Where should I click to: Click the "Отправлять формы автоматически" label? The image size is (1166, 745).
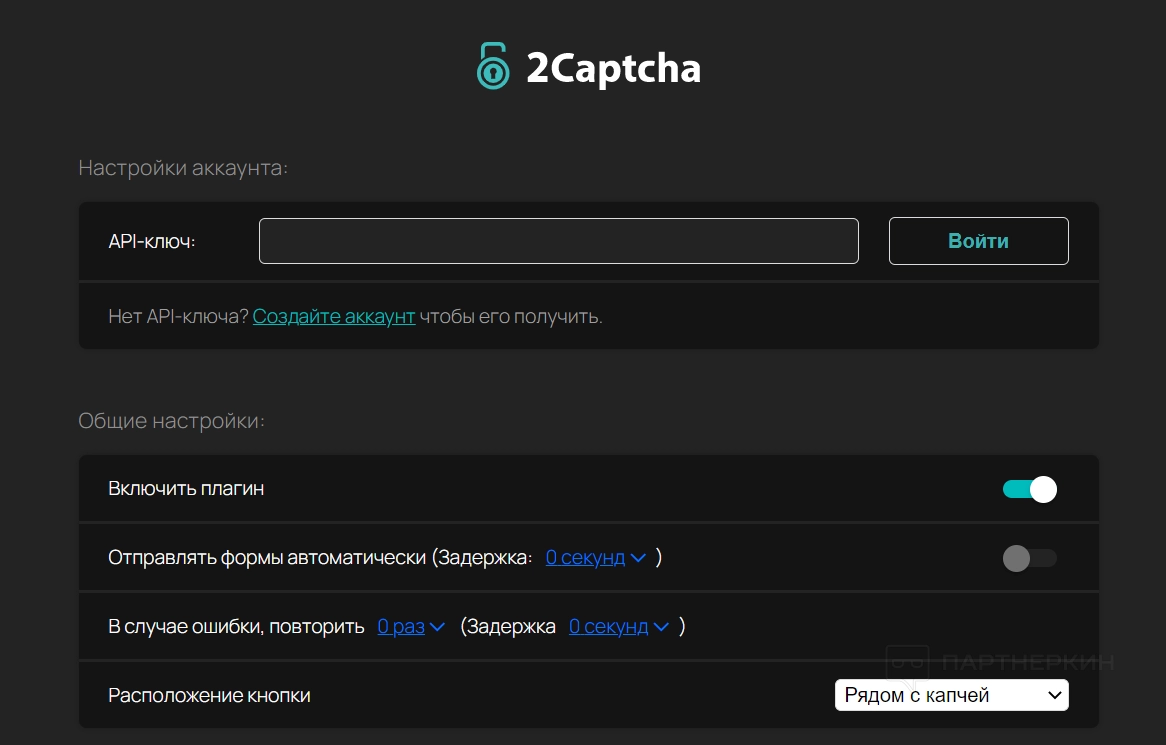pos(267,558)
